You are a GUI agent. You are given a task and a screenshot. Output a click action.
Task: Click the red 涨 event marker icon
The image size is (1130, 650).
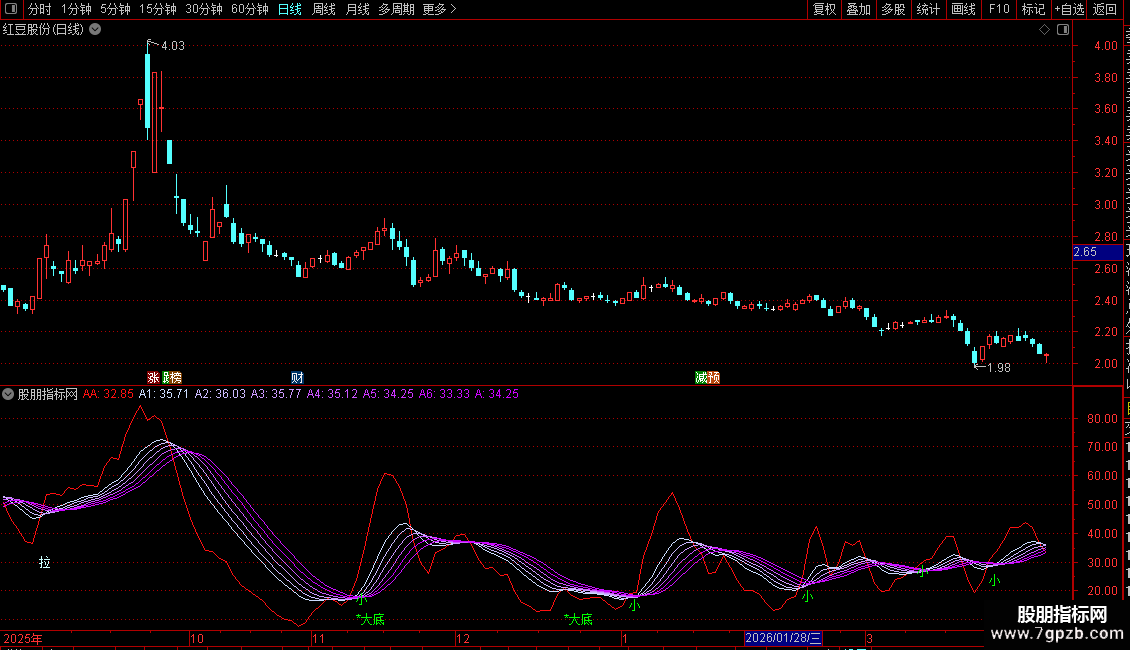click(x=153, y=378)
